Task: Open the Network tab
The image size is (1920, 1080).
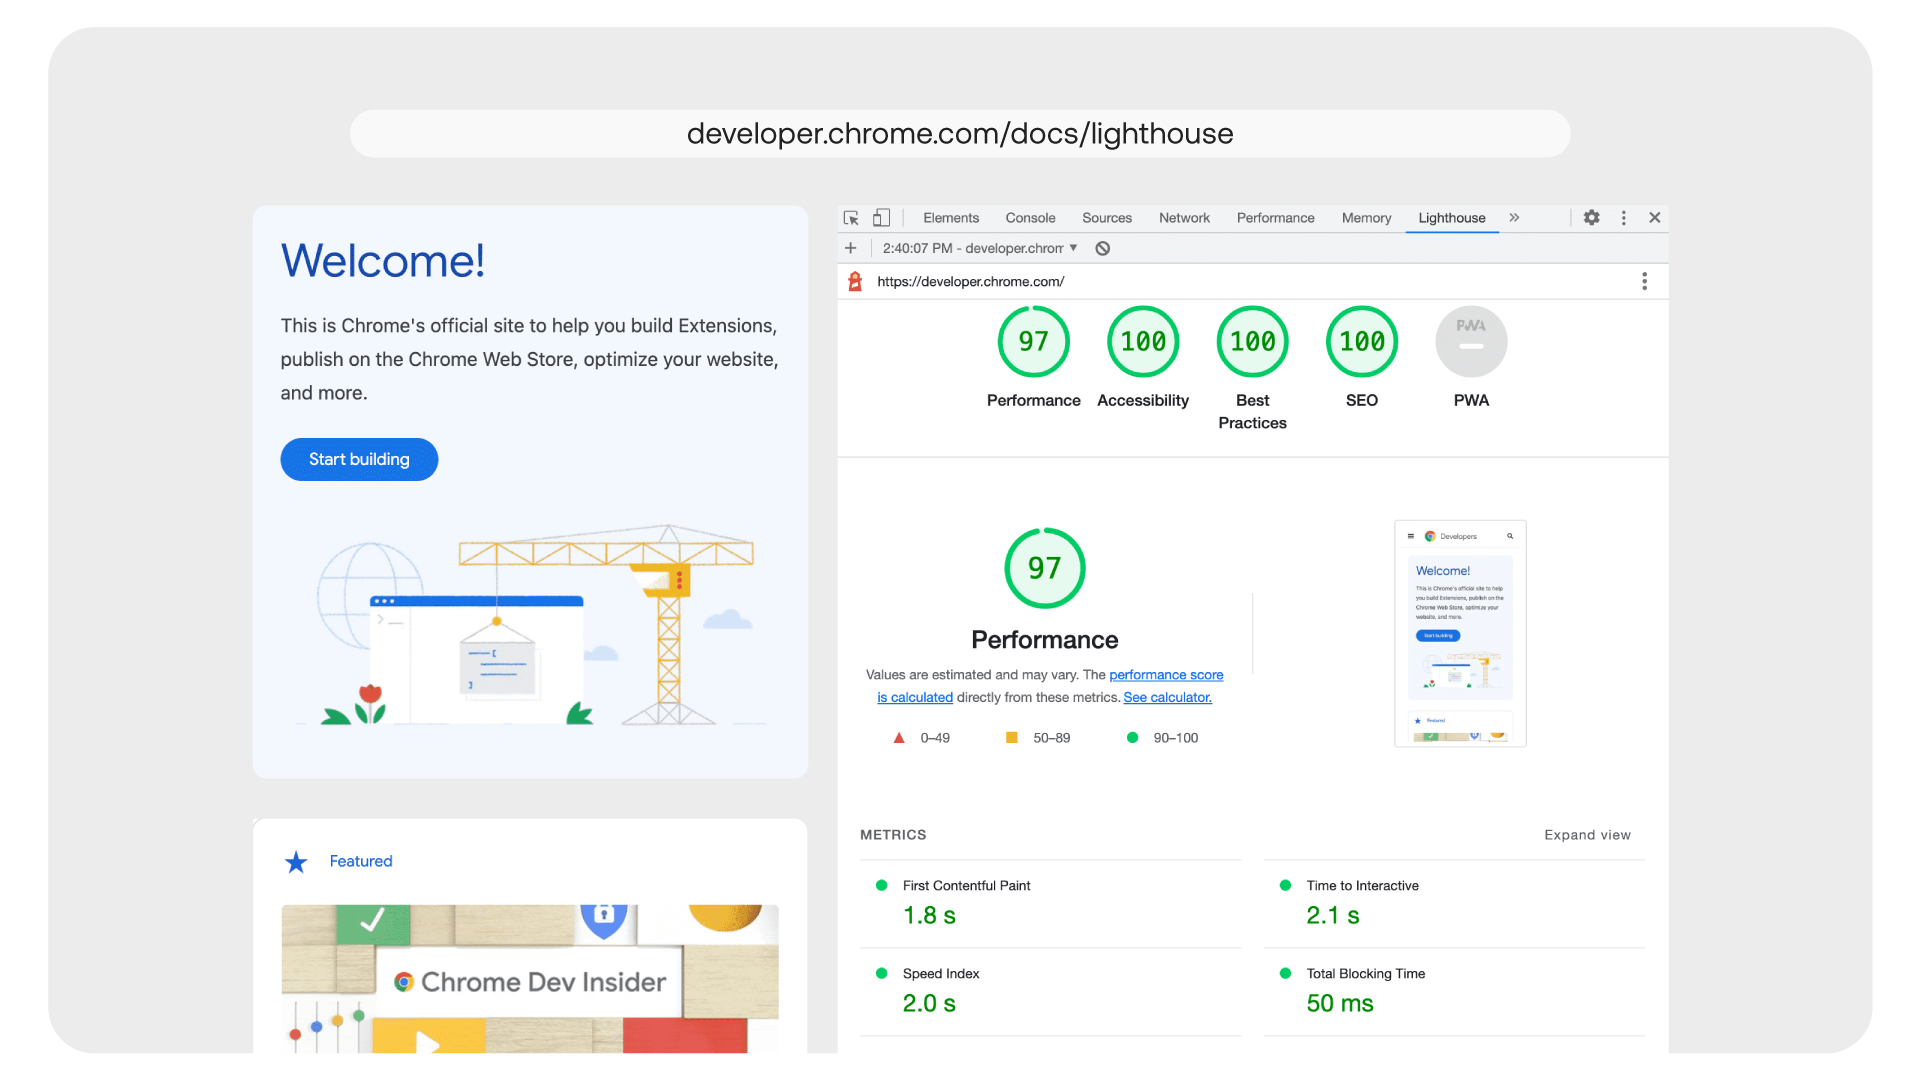Action: [1184, 218]
